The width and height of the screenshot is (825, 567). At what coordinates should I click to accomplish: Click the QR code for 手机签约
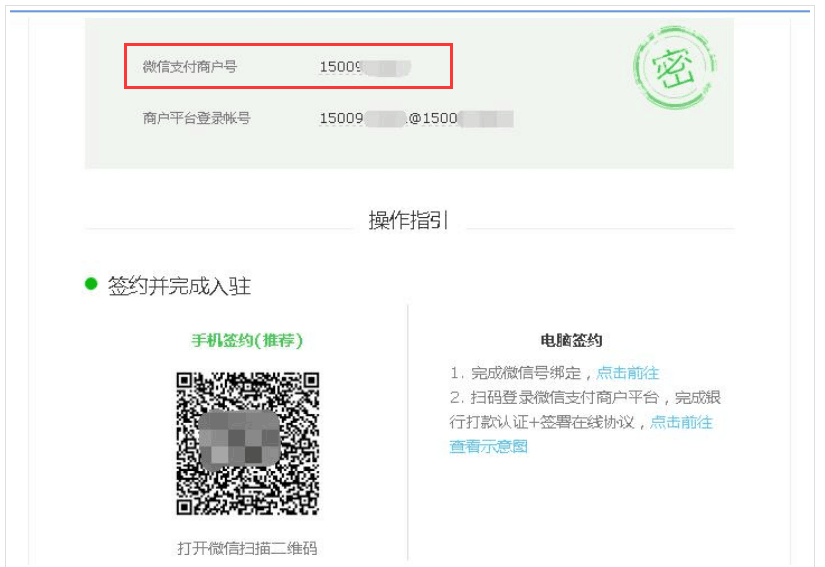click(x=248, y=444)
